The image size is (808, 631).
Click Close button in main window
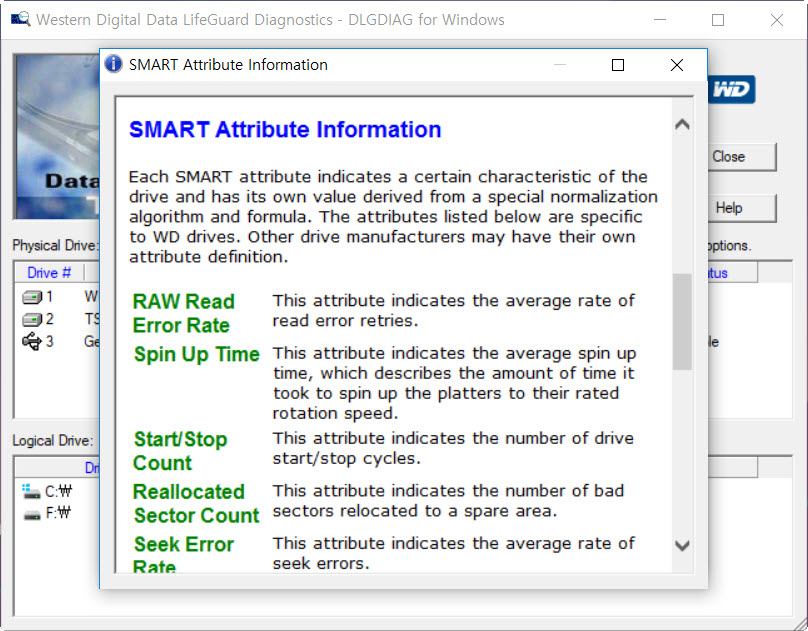tap(742, 157)
